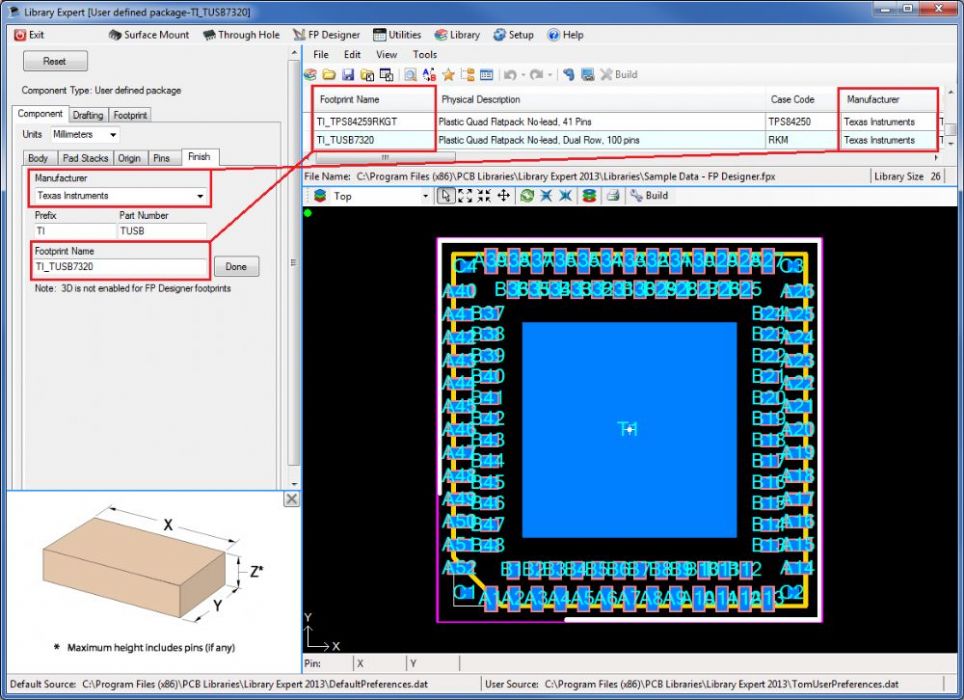The image size is (964, 700).
Task: Click the Save icon in the library toolbar
Action: pos(348,75)
